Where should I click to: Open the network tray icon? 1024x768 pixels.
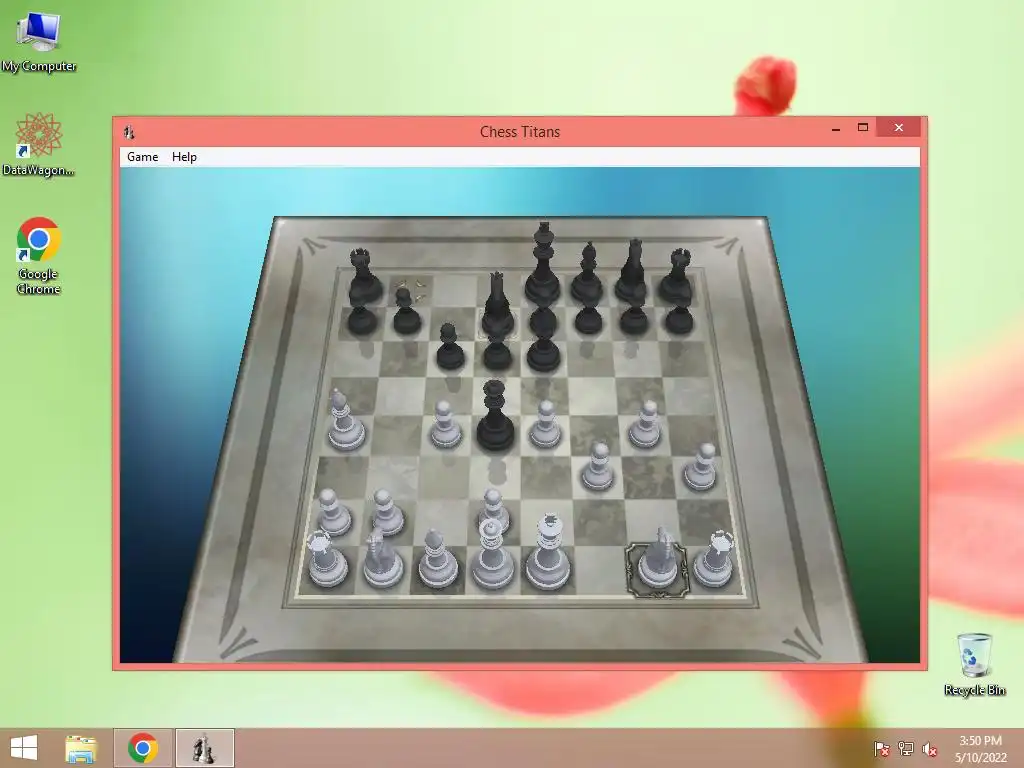(906, 749)
